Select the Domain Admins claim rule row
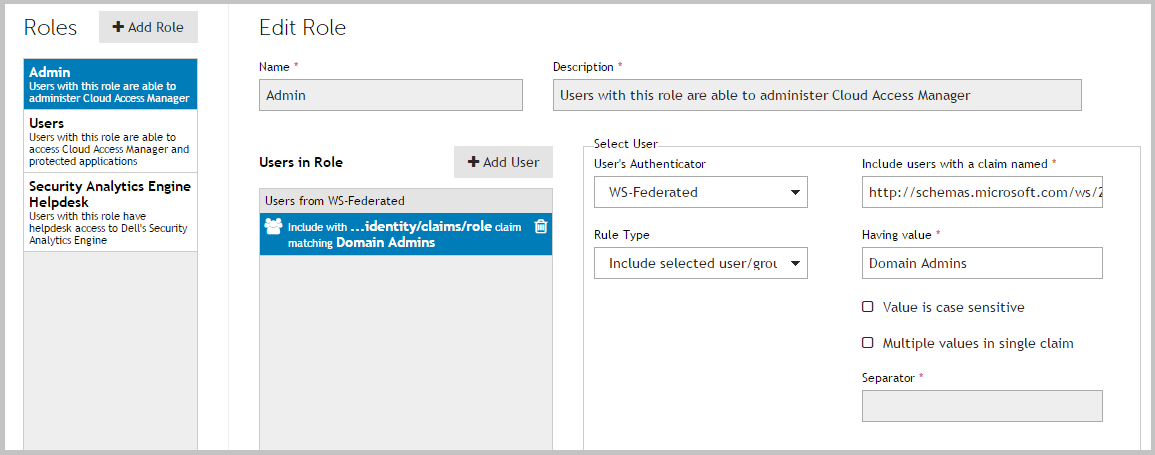This screenshot has height=455, width=1155. (x=400, y=234)
